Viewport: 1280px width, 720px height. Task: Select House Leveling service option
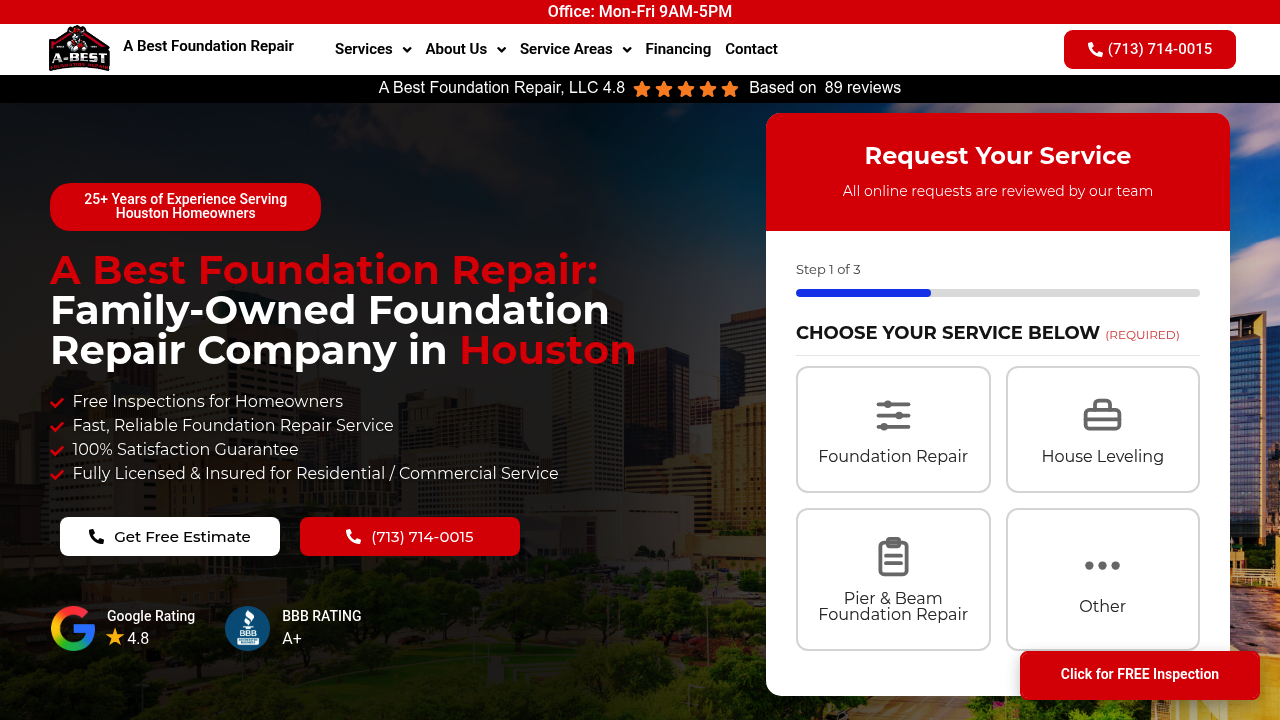[1103, 430]
